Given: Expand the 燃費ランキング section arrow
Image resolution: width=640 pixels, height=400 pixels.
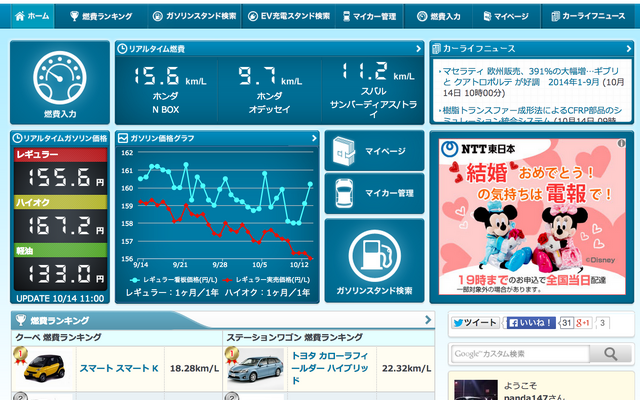Looking at the screenshot, I should pyautogui.click(x=428, y=320).
